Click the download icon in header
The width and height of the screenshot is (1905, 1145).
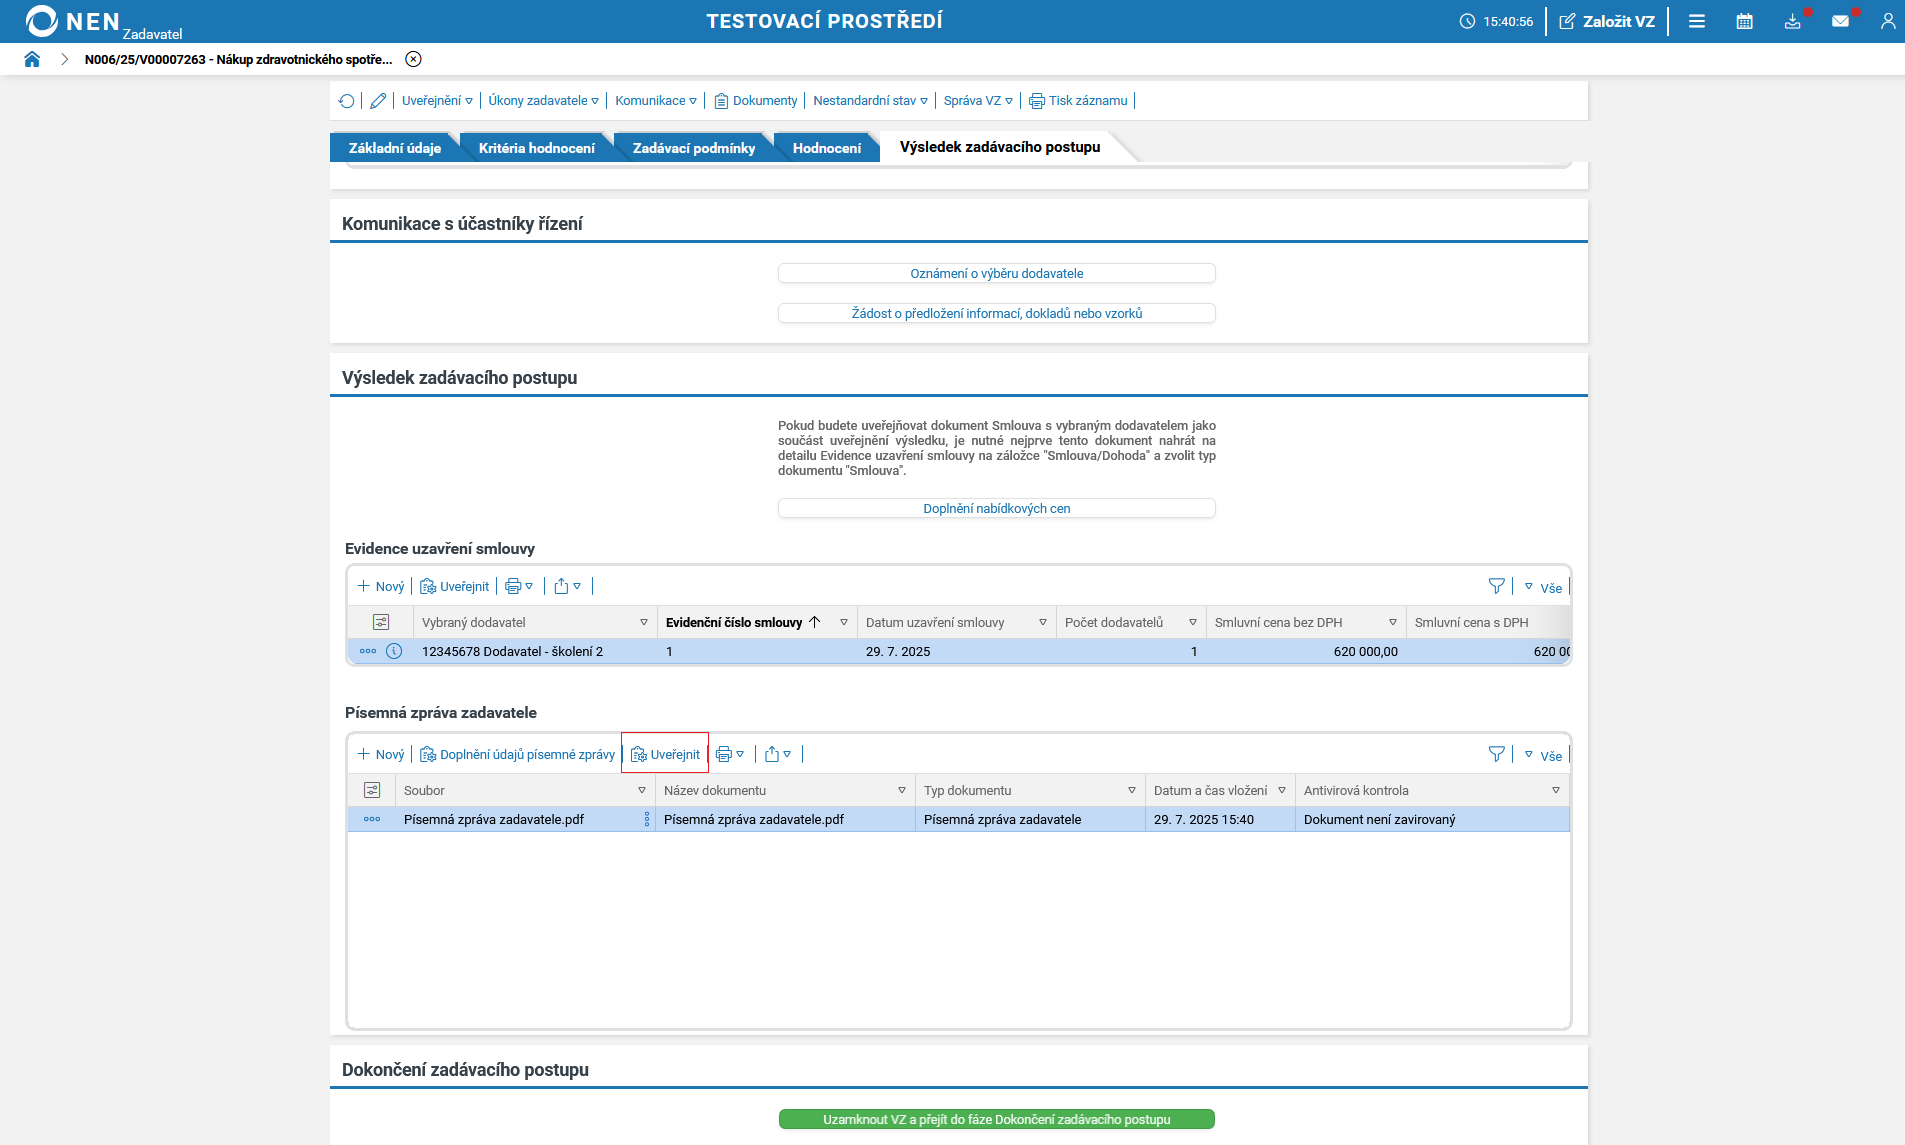coord(1792,21)
